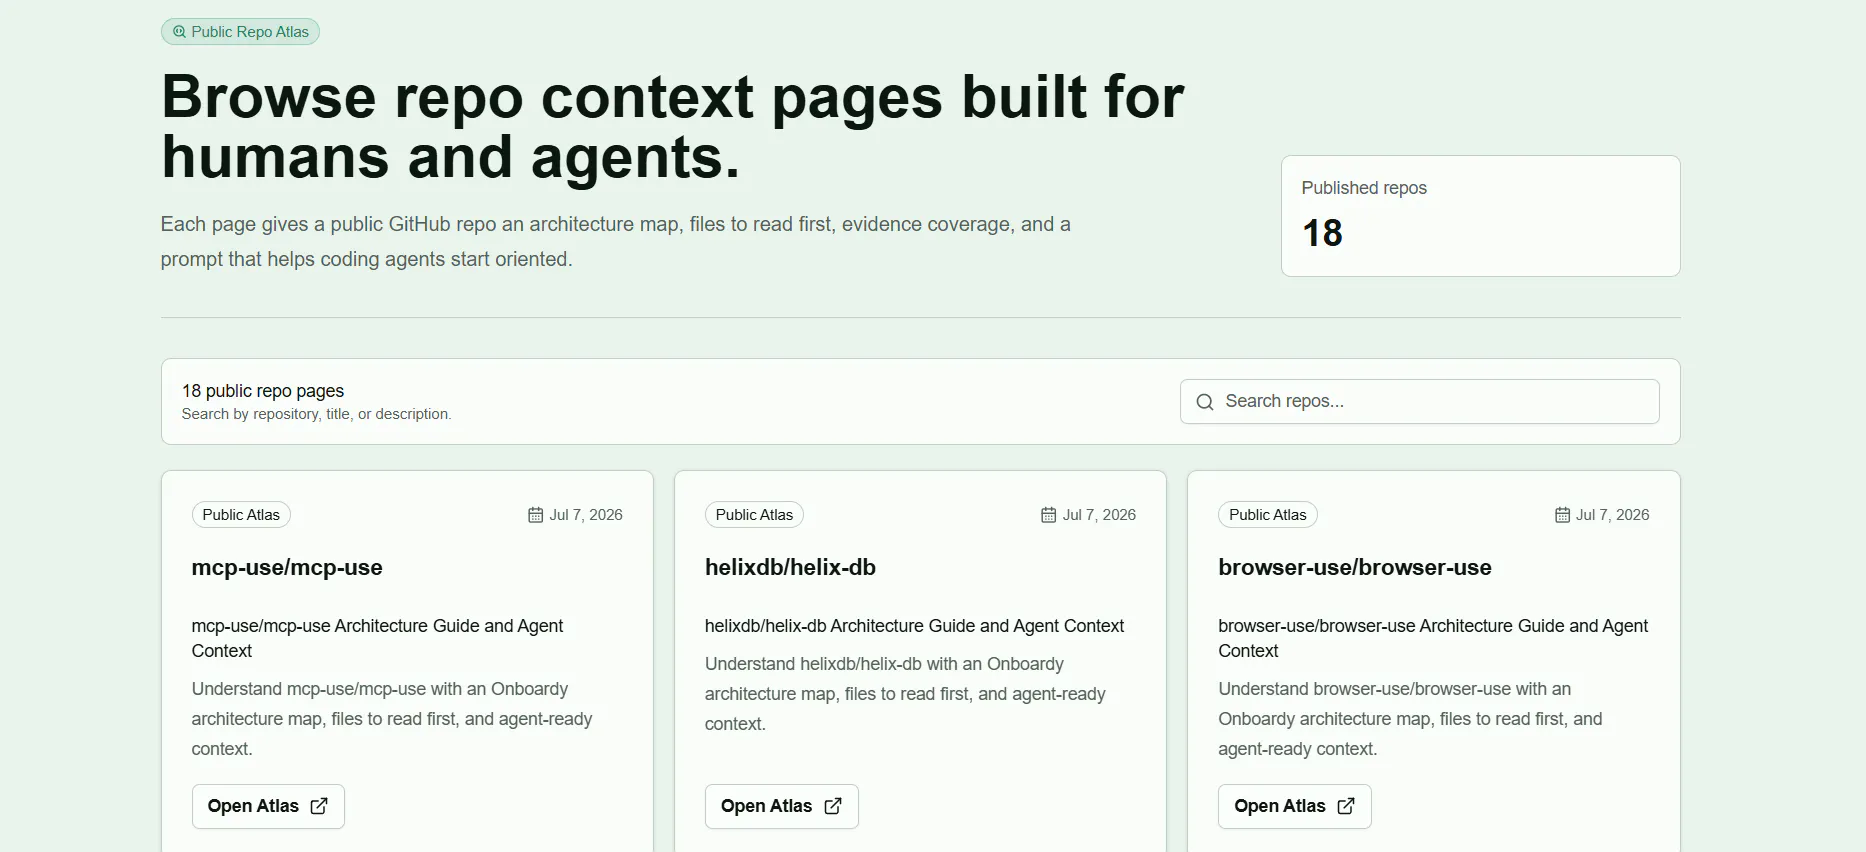1866x852 pixels.
Task: Click calendar icon on the browser-use/browser-use card
Action: [1562, 515]
